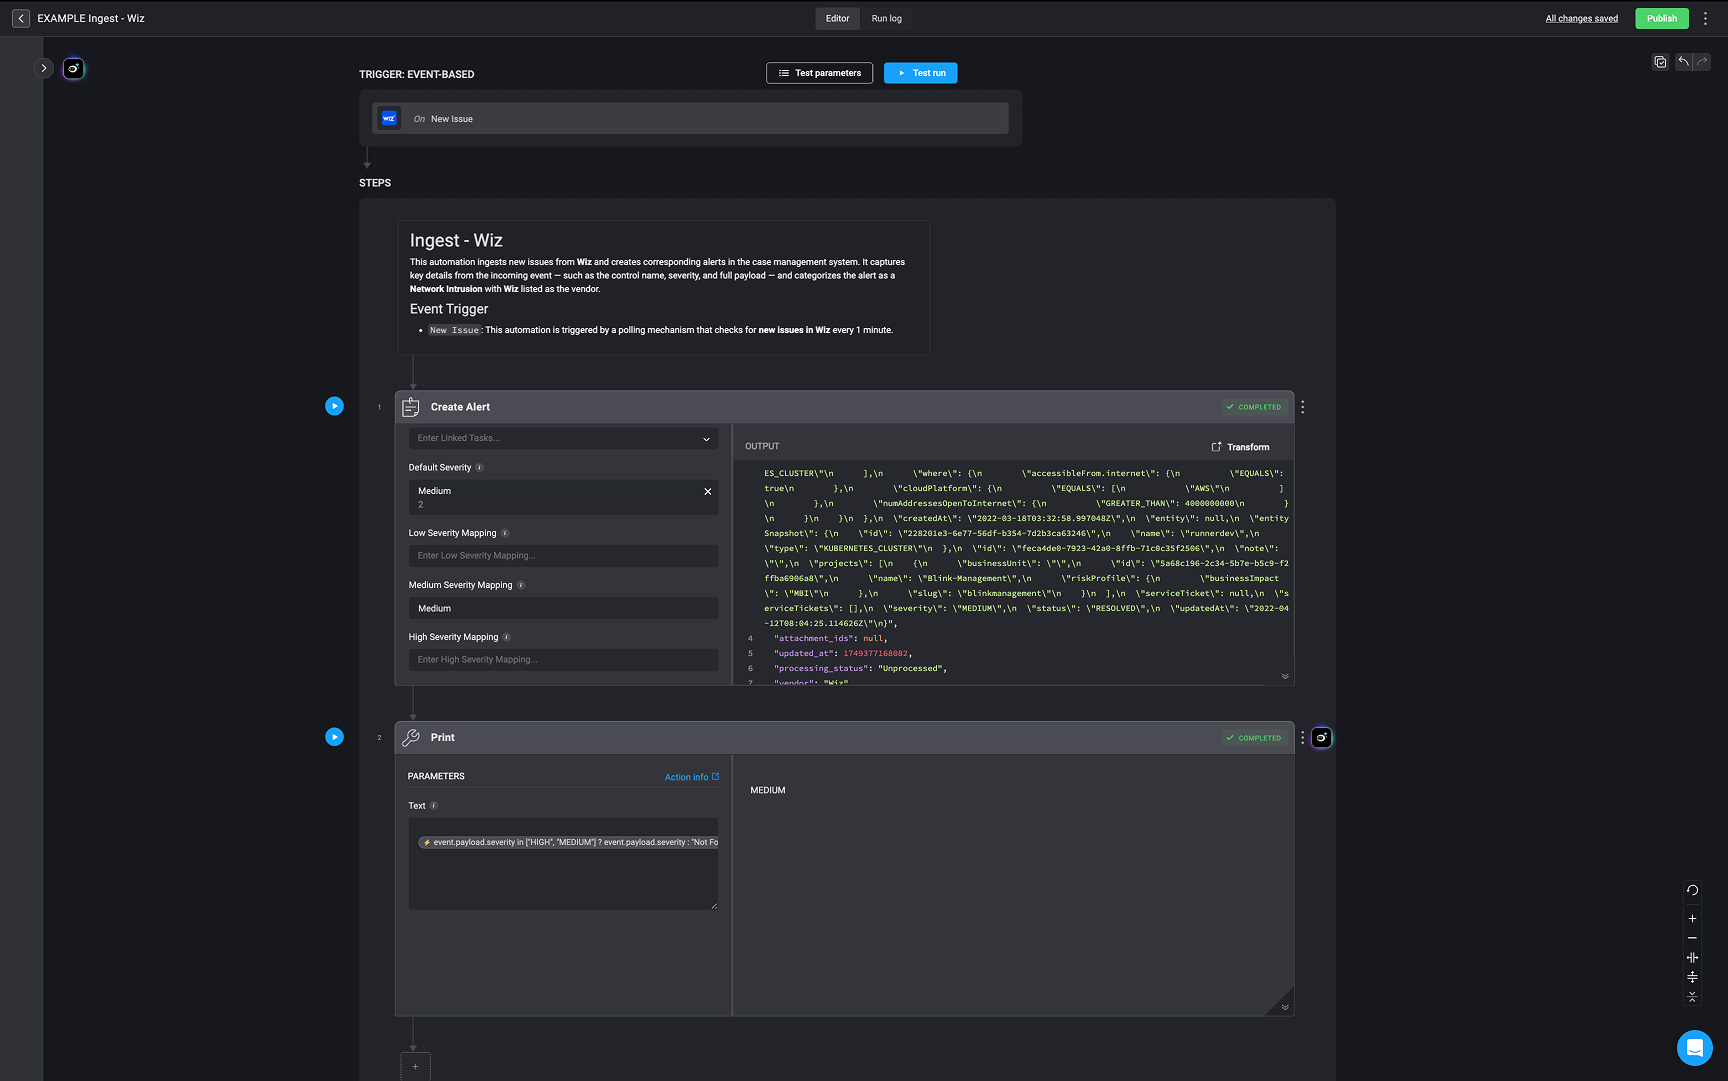The width and height of the screenshot is (1728, 1081).
Task: Zoom out of the canvas
Action: 1692,938
